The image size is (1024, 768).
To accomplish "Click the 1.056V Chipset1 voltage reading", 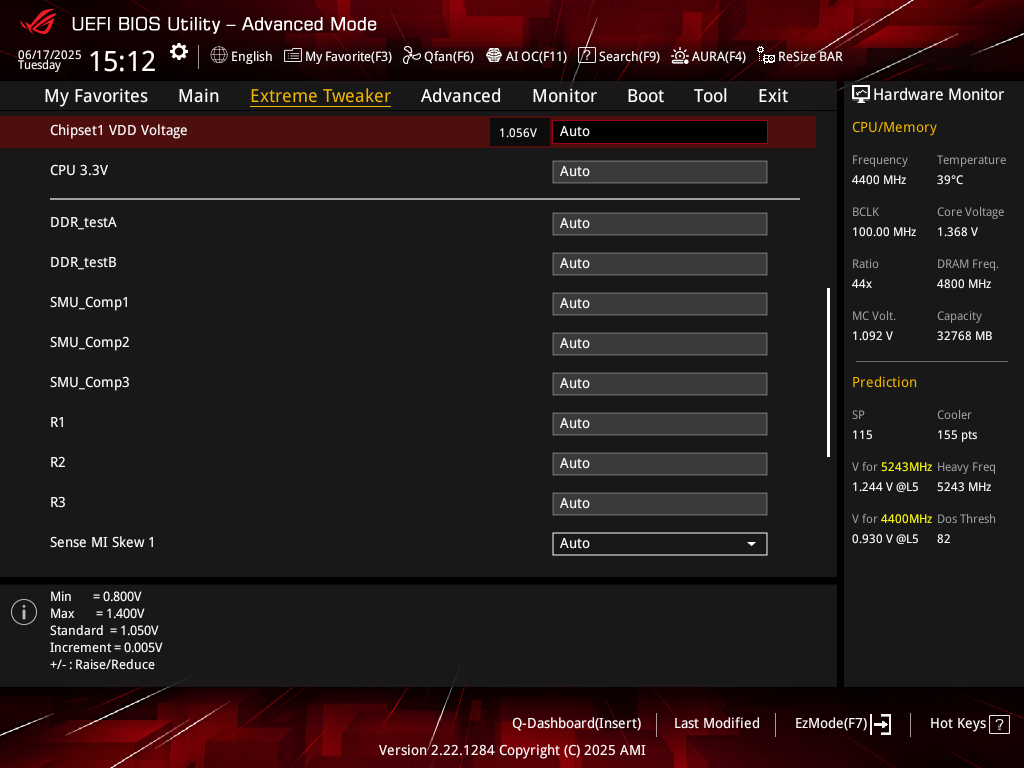I will pyautogui.click(x=518, y=133).
